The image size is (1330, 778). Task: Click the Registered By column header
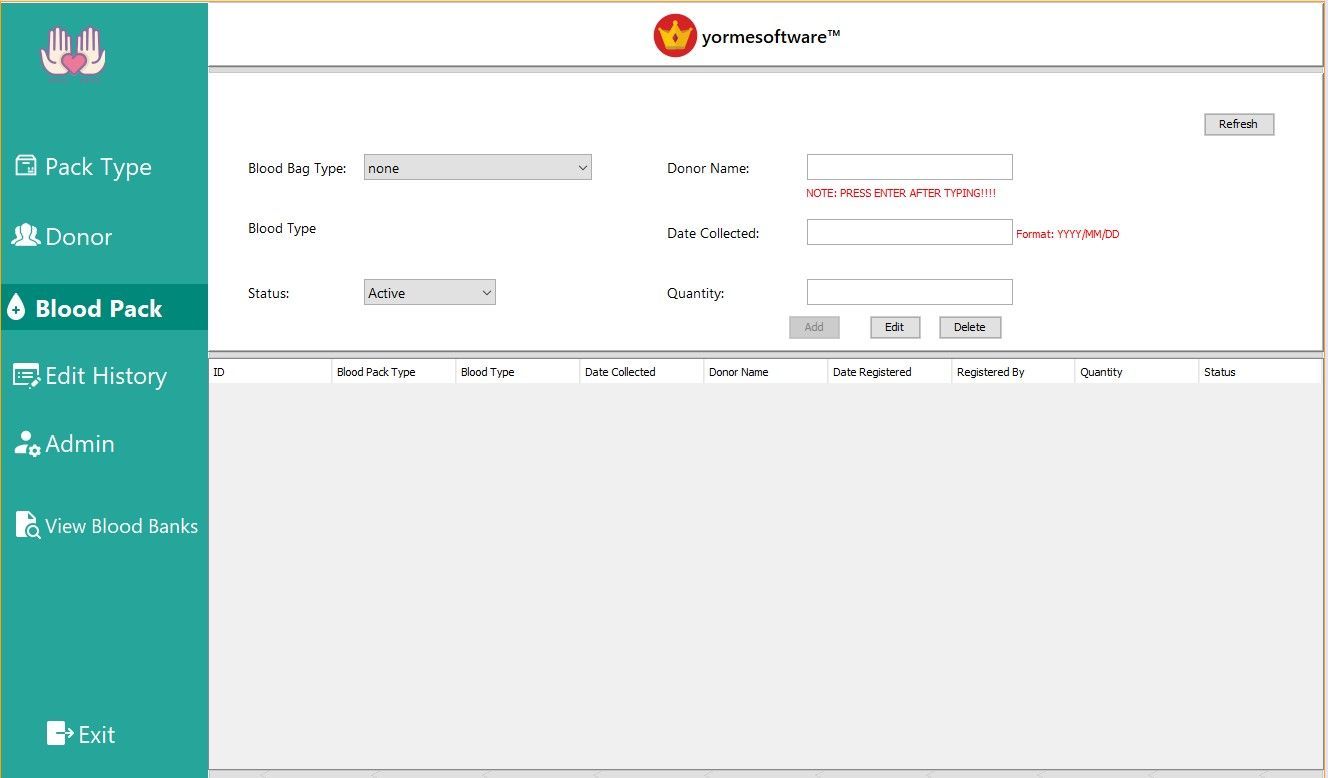pyautogui.click(x=1014, y=372)
